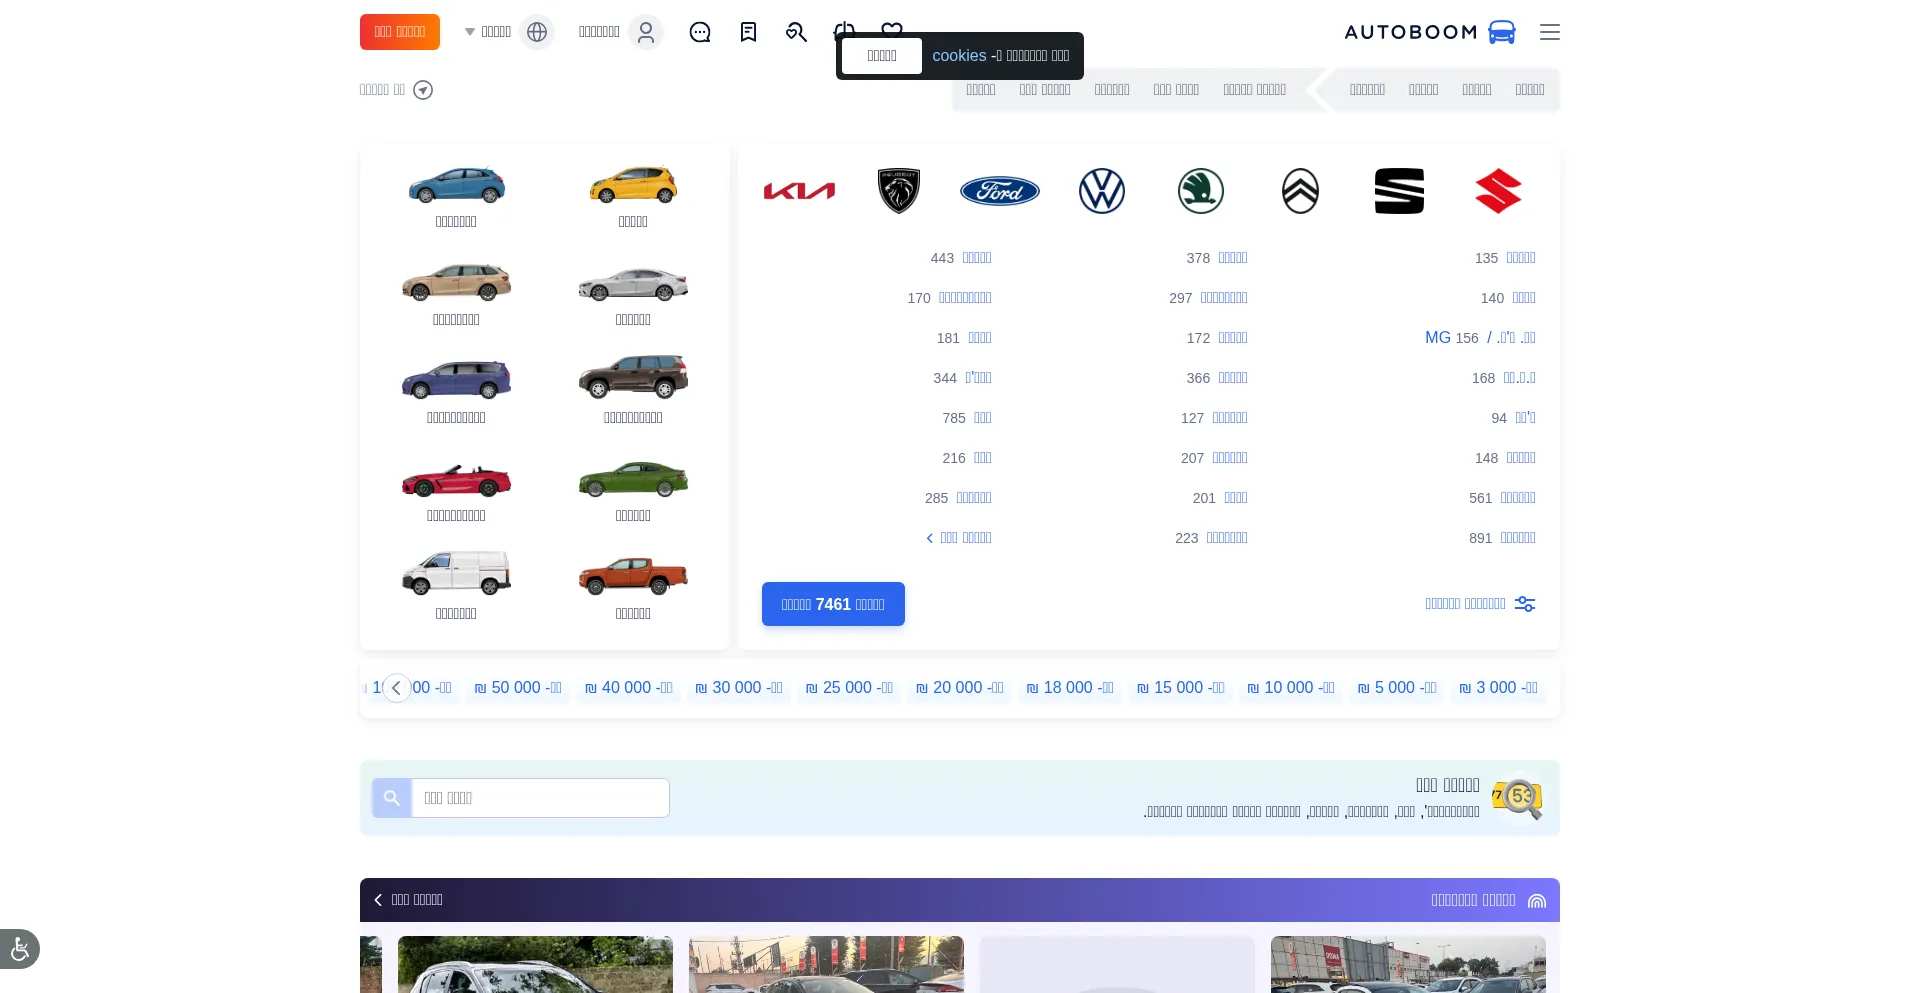This screenshot has width=1920, height=993.
Task: Open the language dropdown arrow
Action: pos(470,32)
